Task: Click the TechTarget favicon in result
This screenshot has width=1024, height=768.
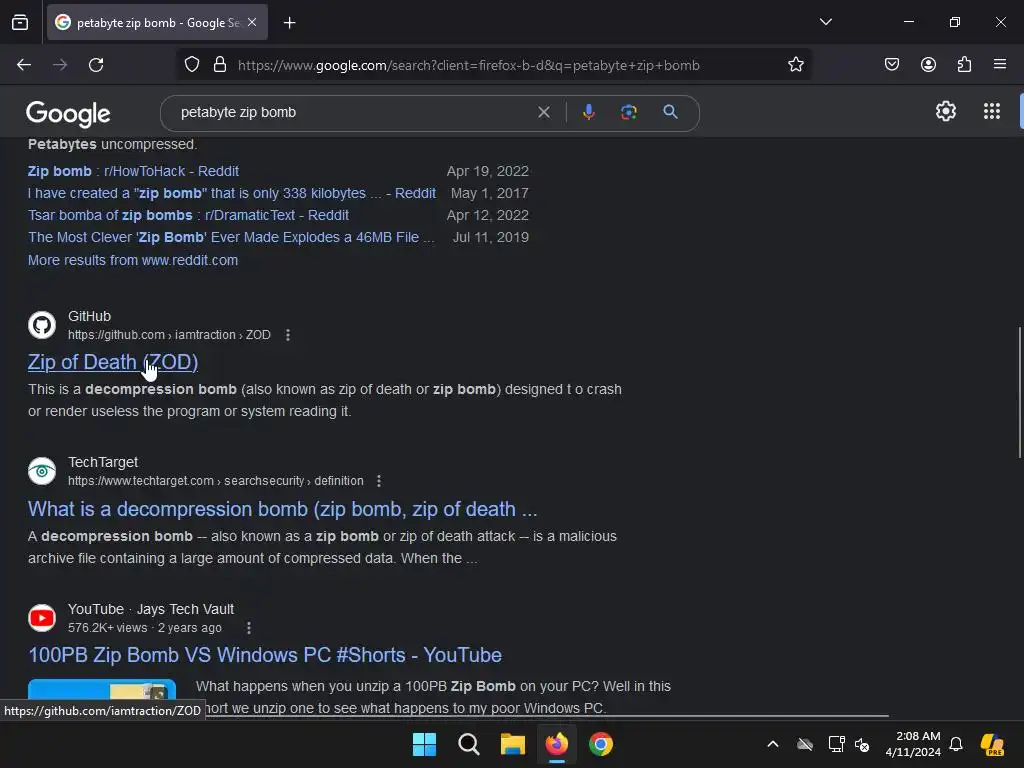Action: pos(42,472)
